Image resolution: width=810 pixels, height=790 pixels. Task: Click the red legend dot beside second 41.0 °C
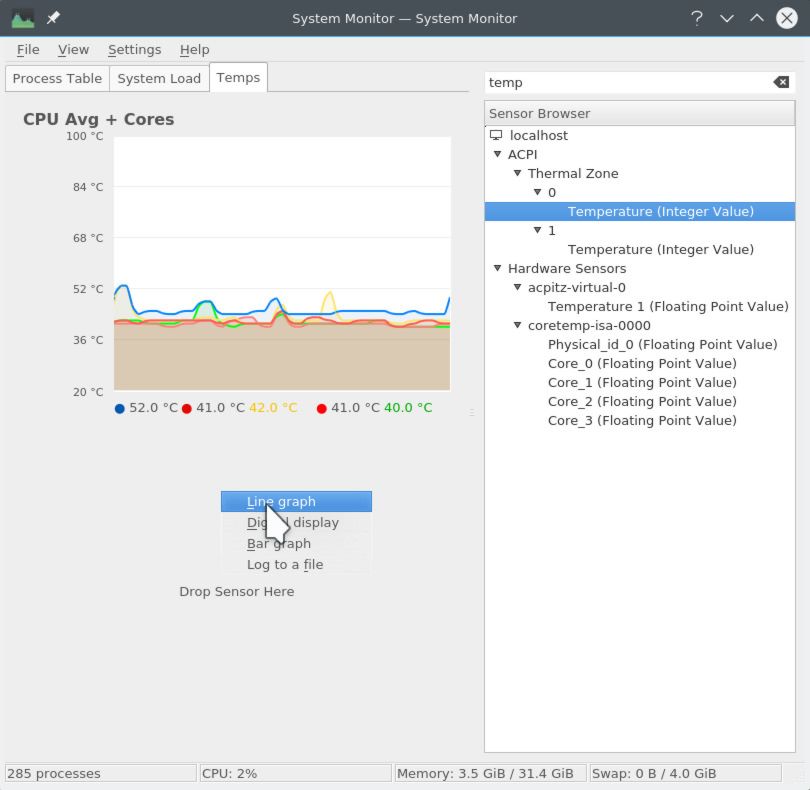point(322,409)
